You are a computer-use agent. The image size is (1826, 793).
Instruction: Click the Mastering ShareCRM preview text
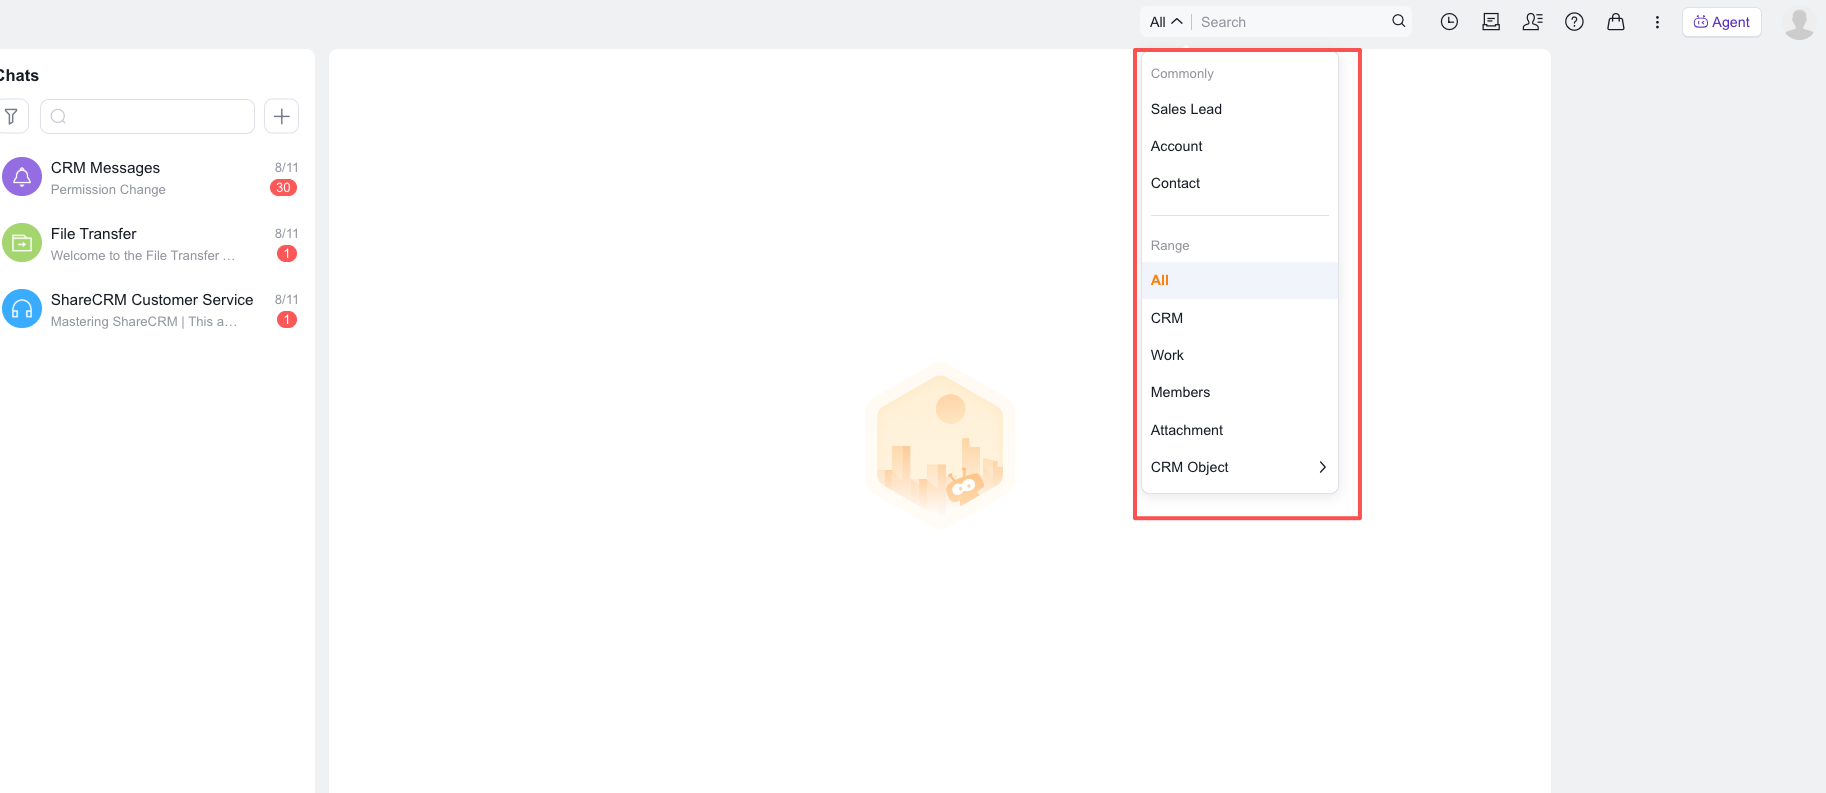[x=144, y=322]
